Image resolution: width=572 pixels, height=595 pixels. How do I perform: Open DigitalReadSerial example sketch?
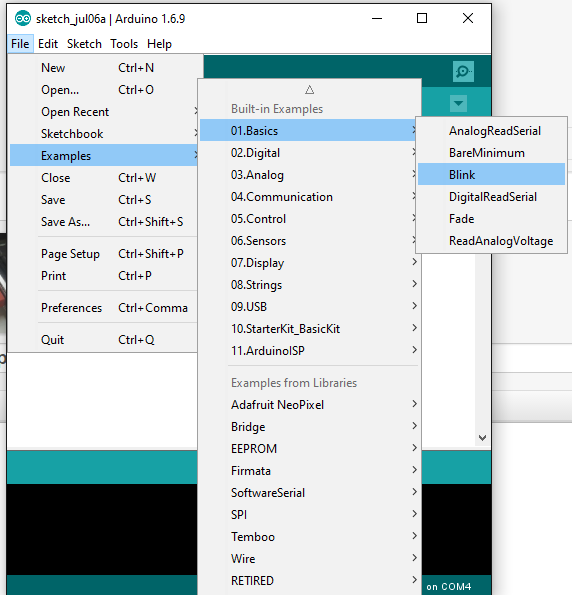[492, 197]
